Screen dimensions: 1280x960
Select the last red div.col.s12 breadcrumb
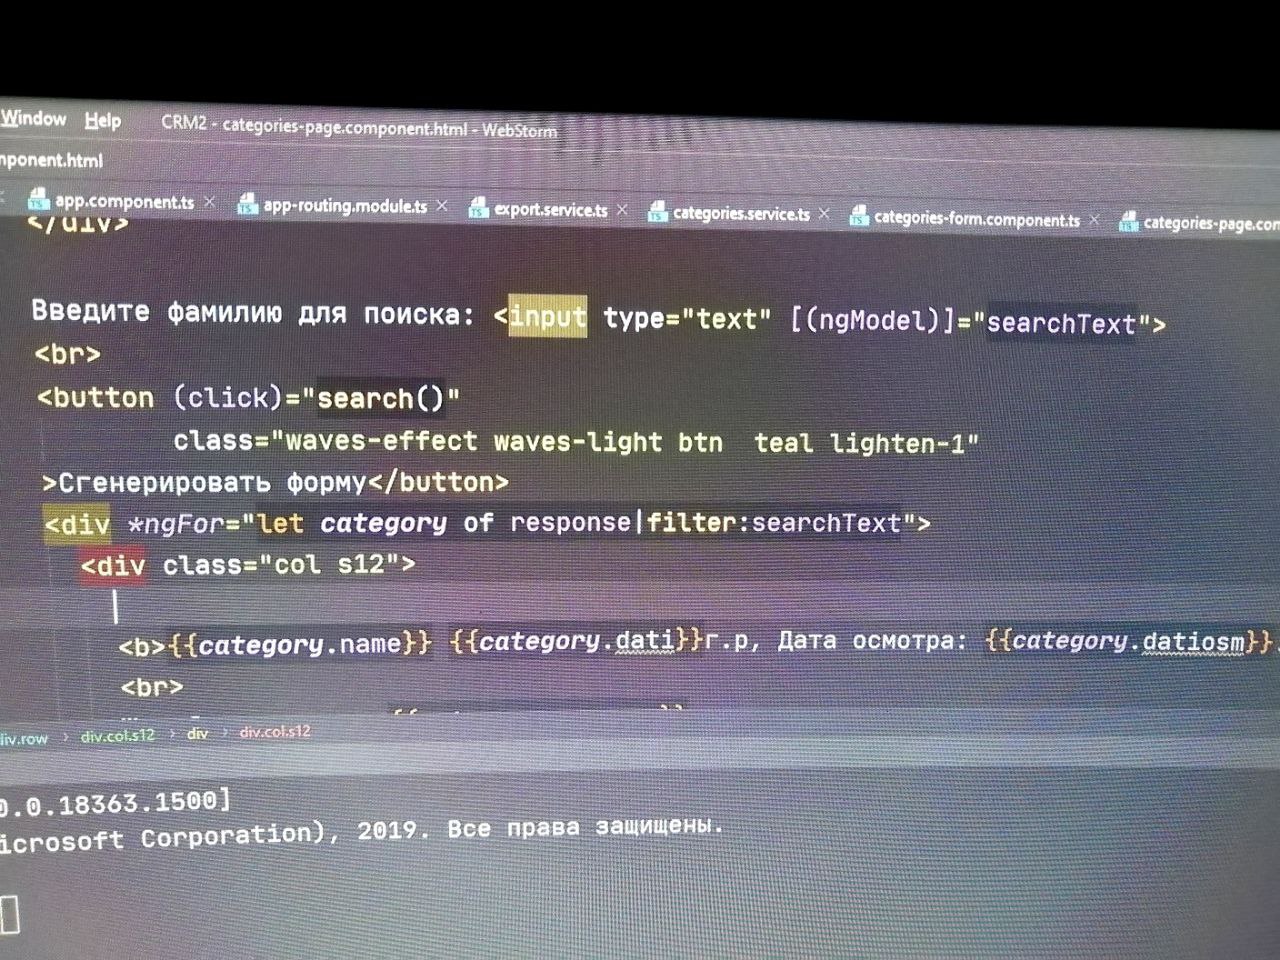(275, 732)
